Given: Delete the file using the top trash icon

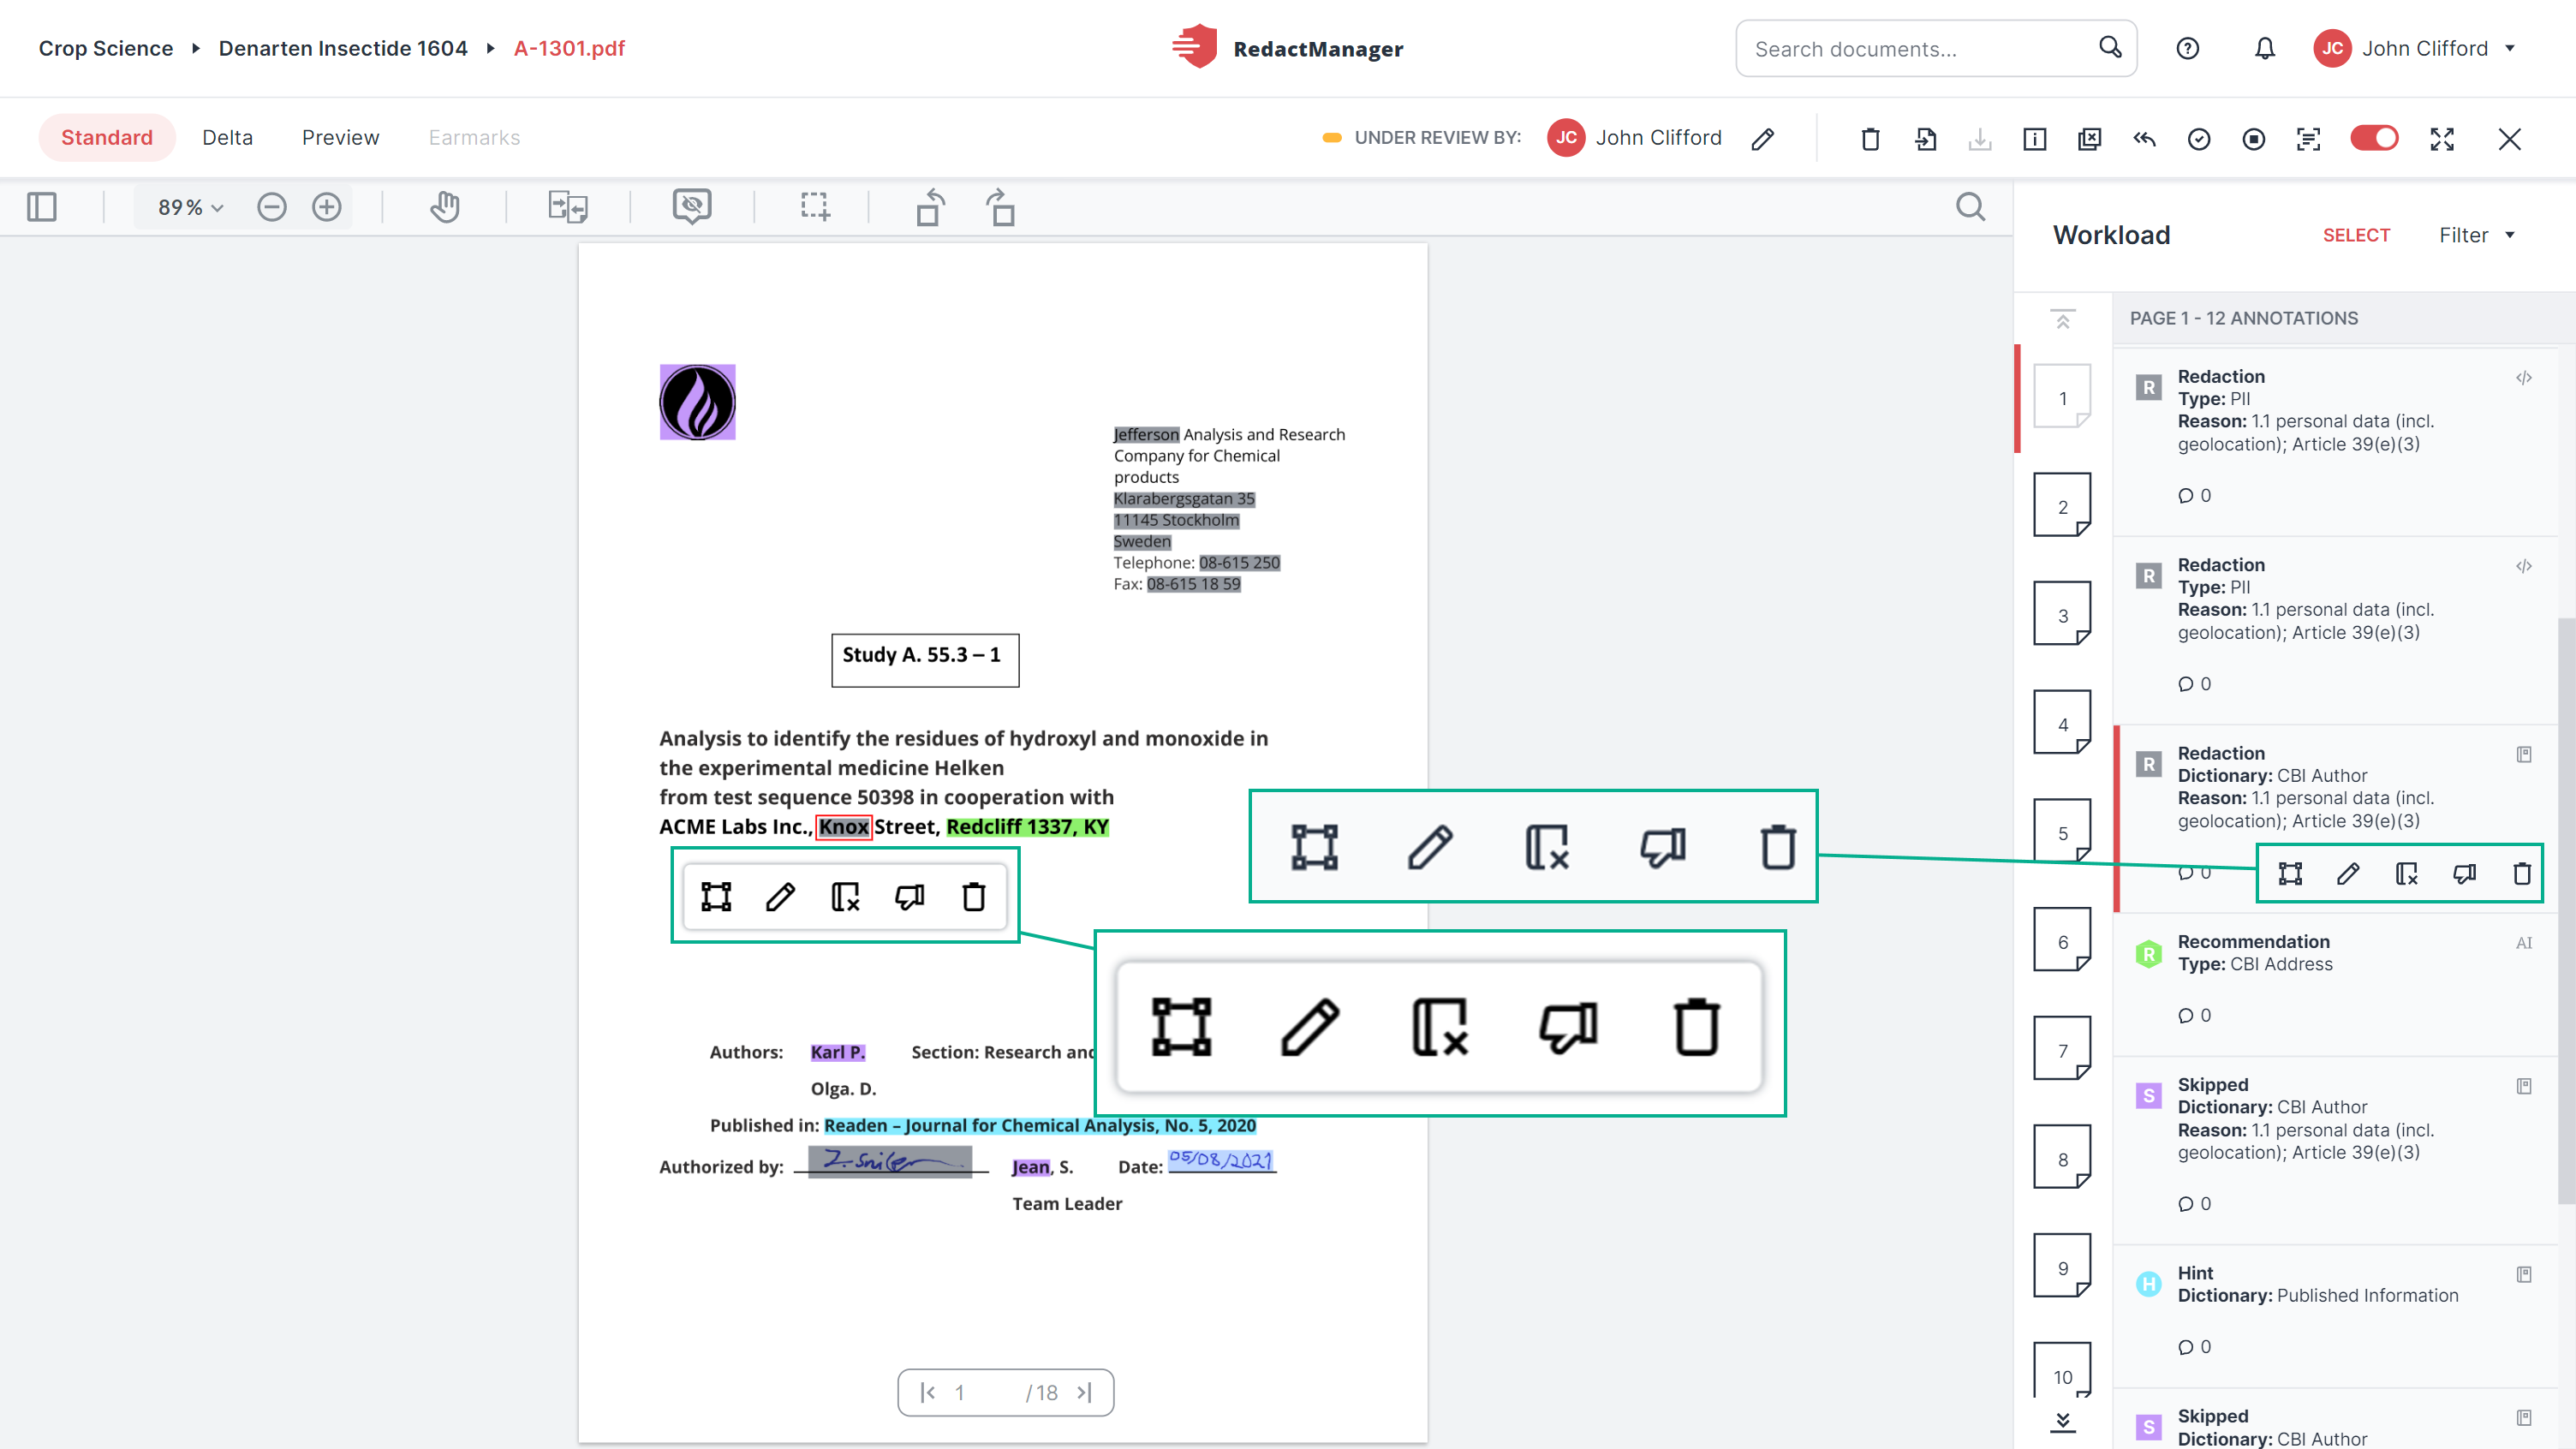Looking at the screenshot, I should 1870,139.
